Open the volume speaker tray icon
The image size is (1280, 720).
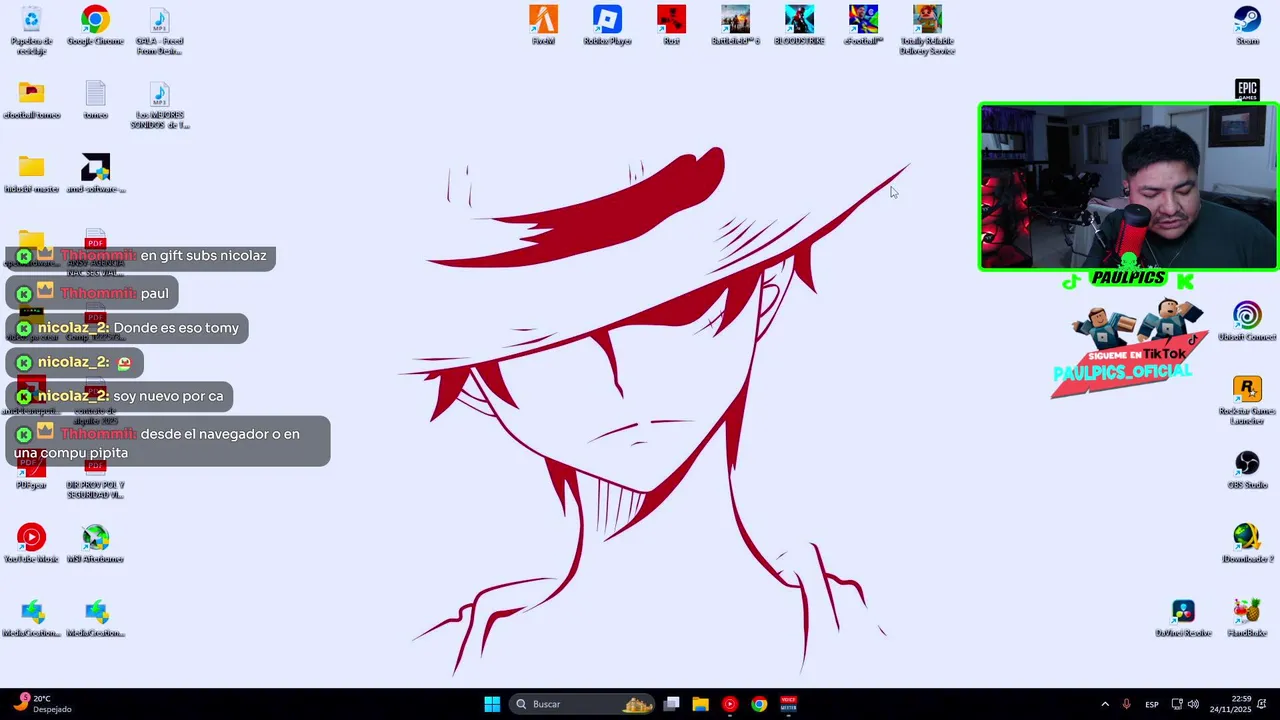(1193, 704)
